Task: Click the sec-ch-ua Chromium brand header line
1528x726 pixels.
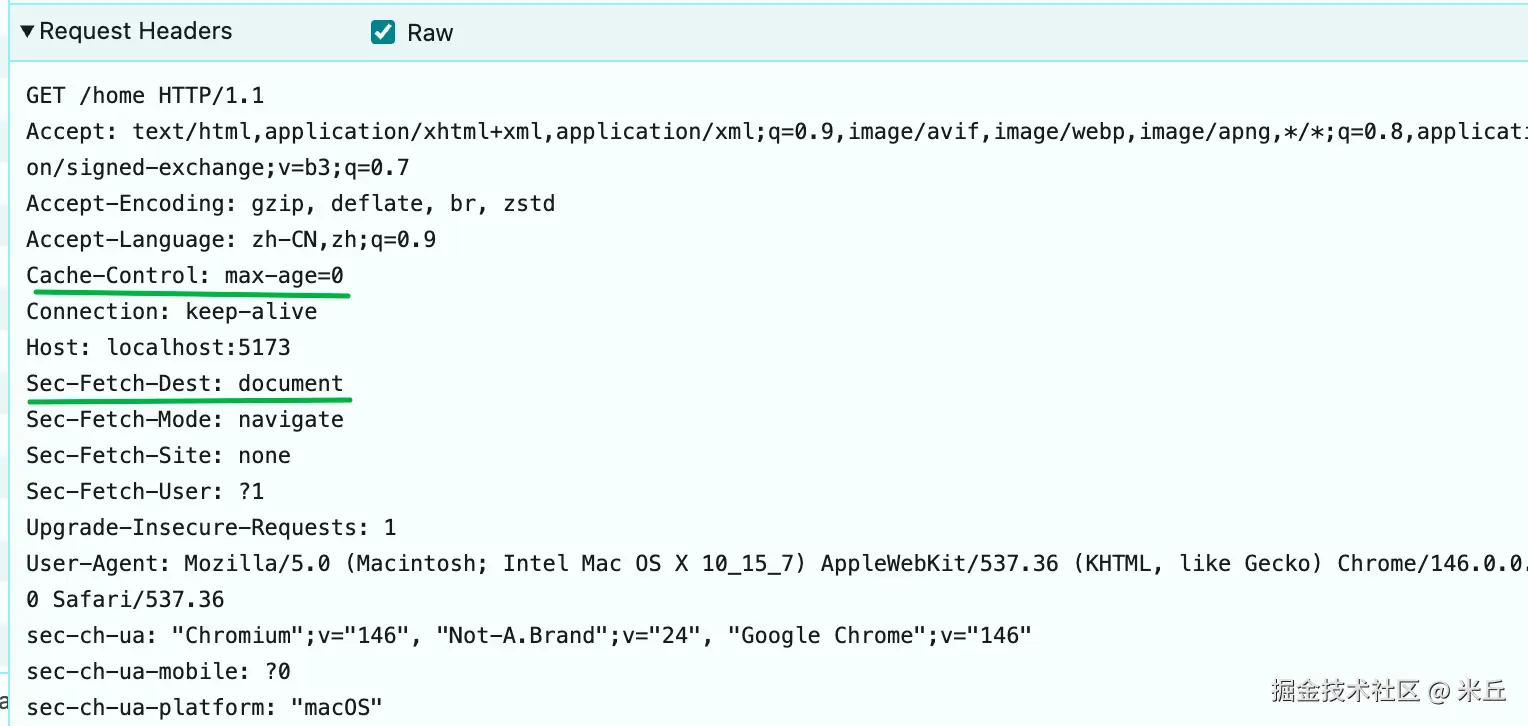Action: 528,636
